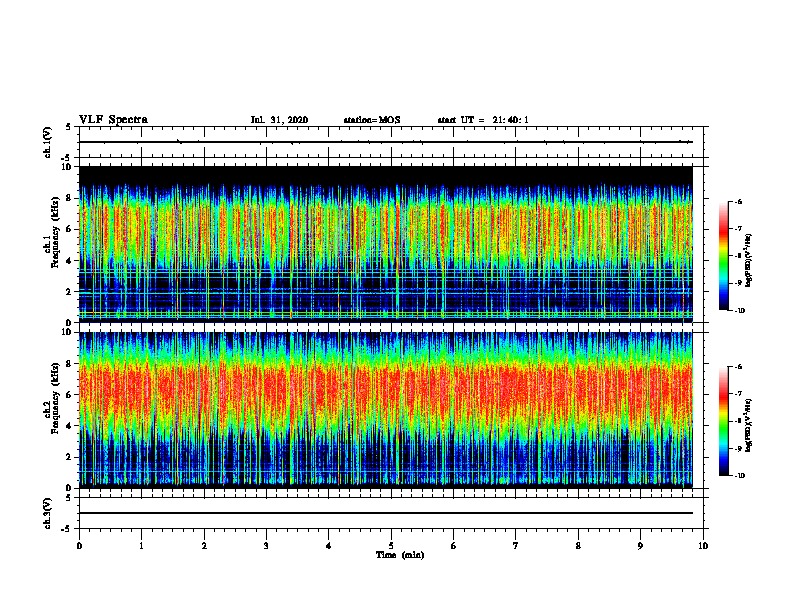
Task: Click the "10" frequency tick of the ch.2 spectrogram
Action: coord(67,332)
